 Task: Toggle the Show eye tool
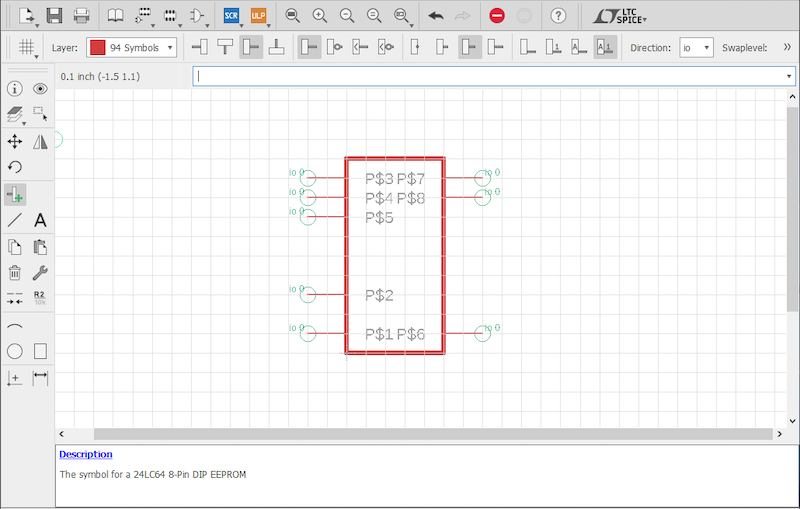pos(40,89)
